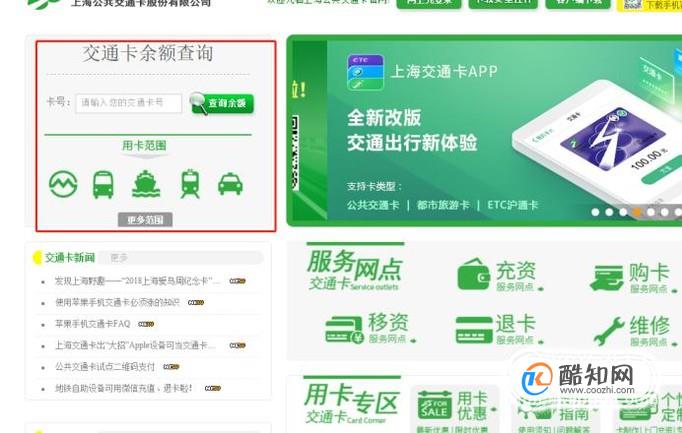Open 购卡 service outlets icon
Screen dimensions: 682x433
[606, 277]
